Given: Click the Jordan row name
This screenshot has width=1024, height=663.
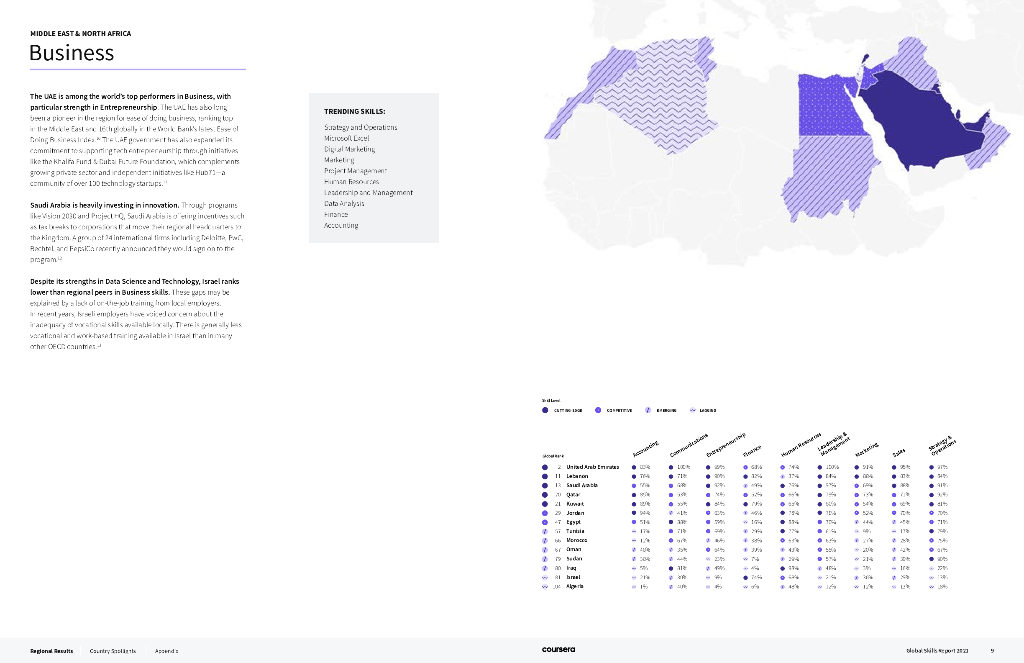Looking at the screenshot, I should click(x=575, y=513).
